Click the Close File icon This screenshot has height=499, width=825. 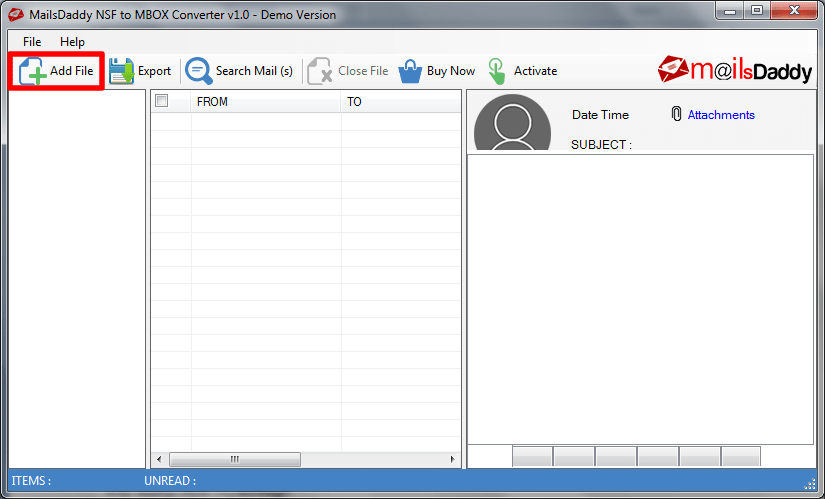click(319, 71)
